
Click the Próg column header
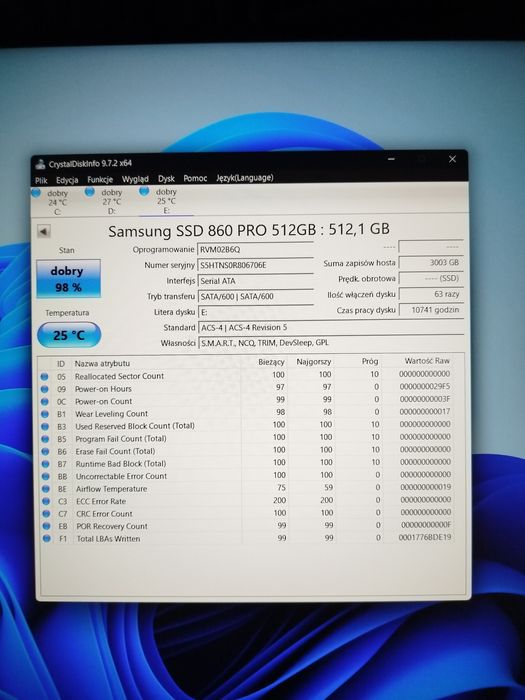click(370, 361)
